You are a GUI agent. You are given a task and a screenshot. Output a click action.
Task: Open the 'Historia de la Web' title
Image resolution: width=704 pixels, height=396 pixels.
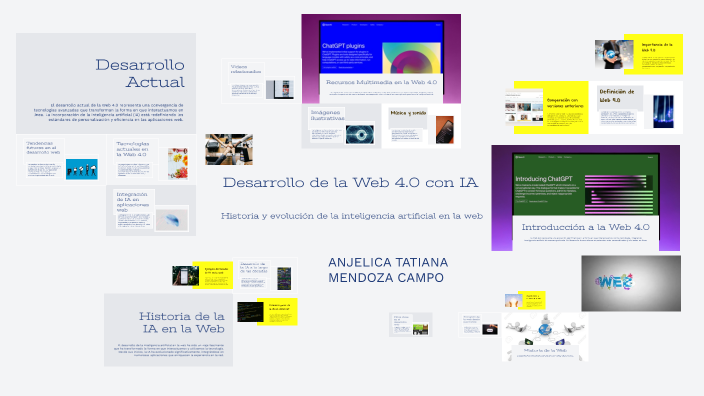point(545,350)
